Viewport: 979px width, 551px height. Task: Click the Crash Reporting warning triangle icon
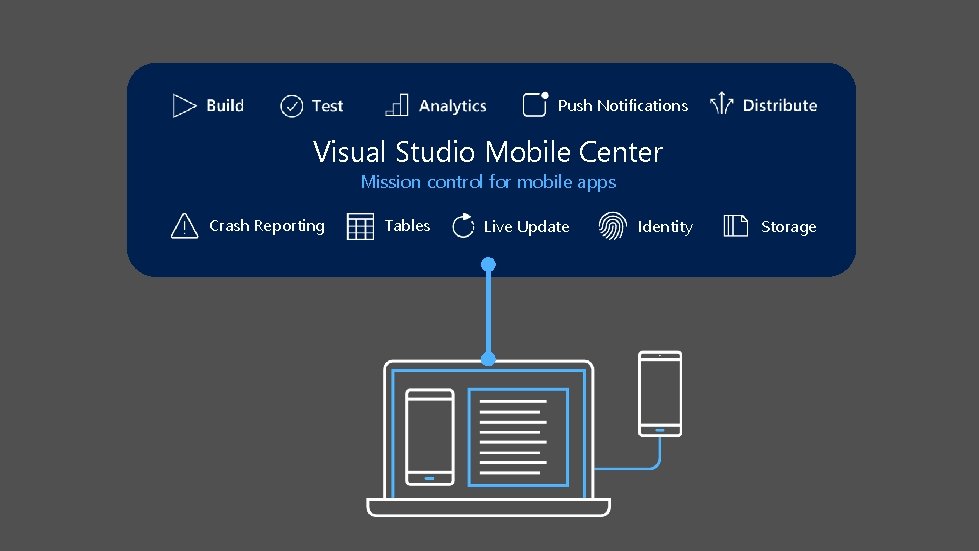[x=184, y=226]
